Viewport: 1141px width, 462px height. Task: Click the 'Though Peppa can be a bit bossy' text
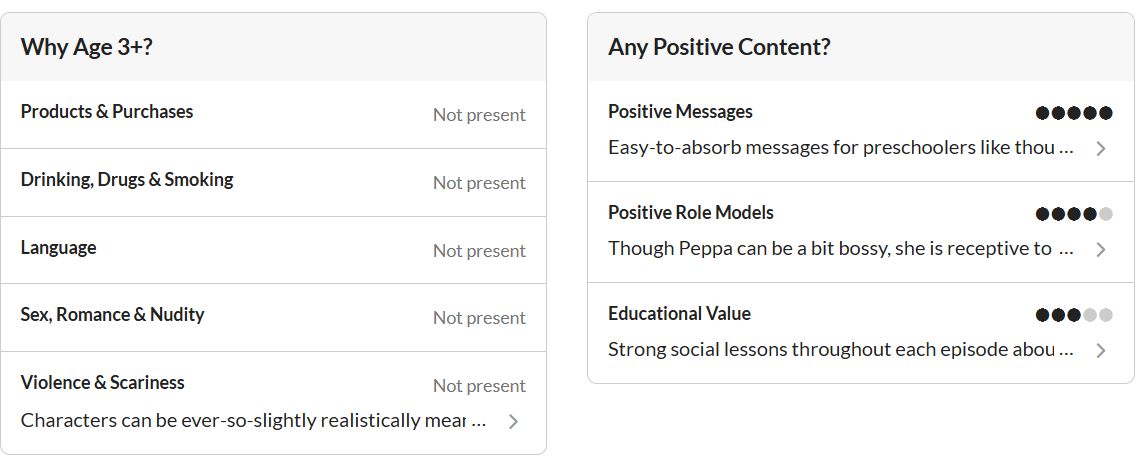click(830, 249)
